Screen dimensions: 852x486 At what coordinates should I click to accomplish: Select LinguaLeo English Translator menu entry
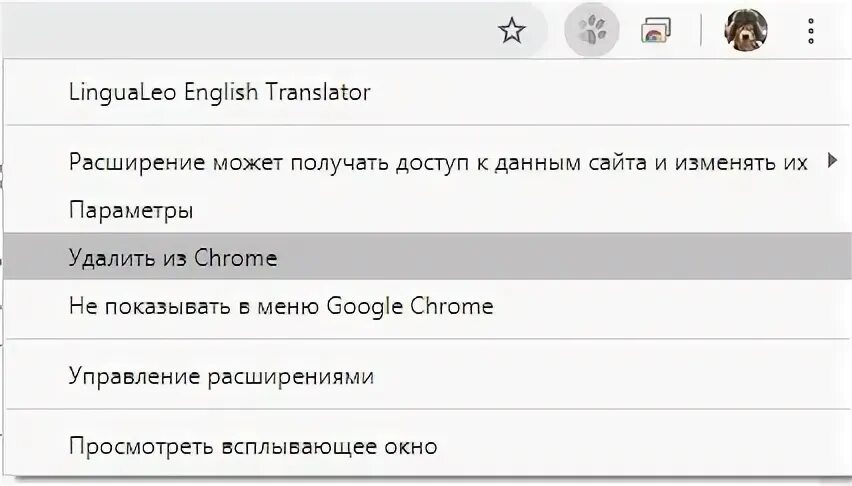[x=220, y=93]
